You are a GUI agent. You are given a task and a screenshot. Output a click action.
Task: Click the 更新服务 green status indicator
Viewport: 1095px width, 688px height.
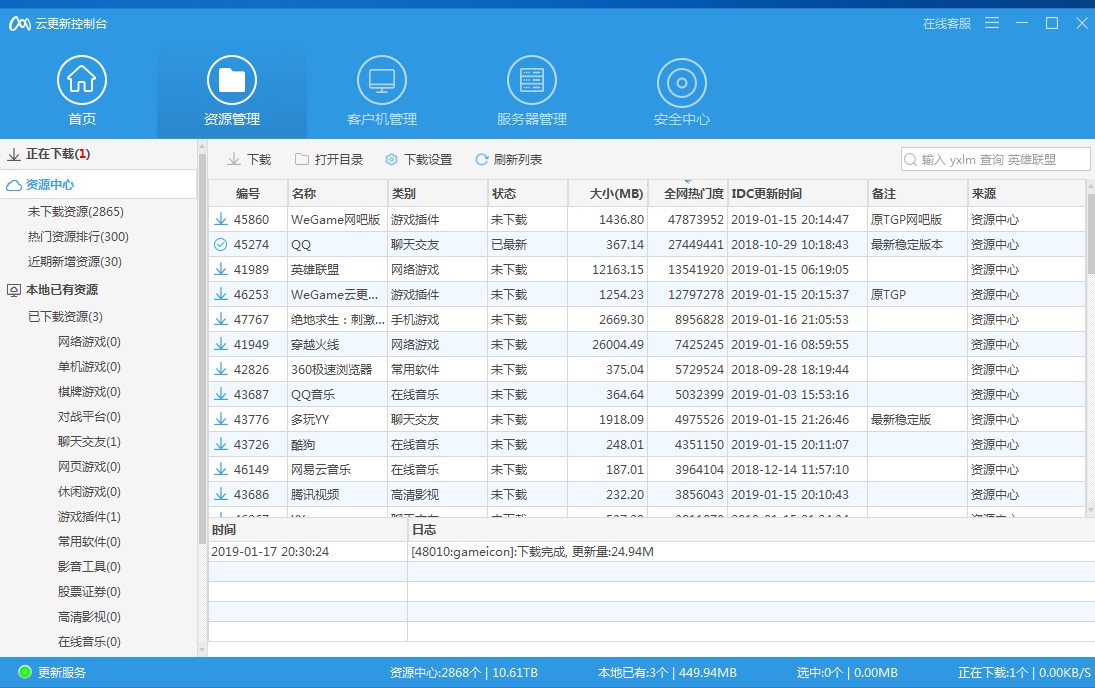pyautogui.click(x=24, y=672)
